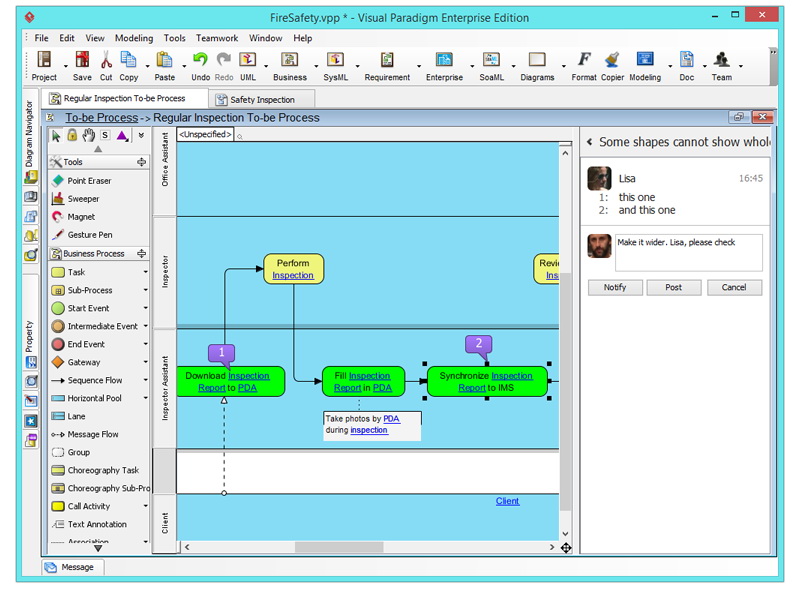The image size is (800, 590).
Task: Click comment marker 2 in diagram
Action: [479, 346]
